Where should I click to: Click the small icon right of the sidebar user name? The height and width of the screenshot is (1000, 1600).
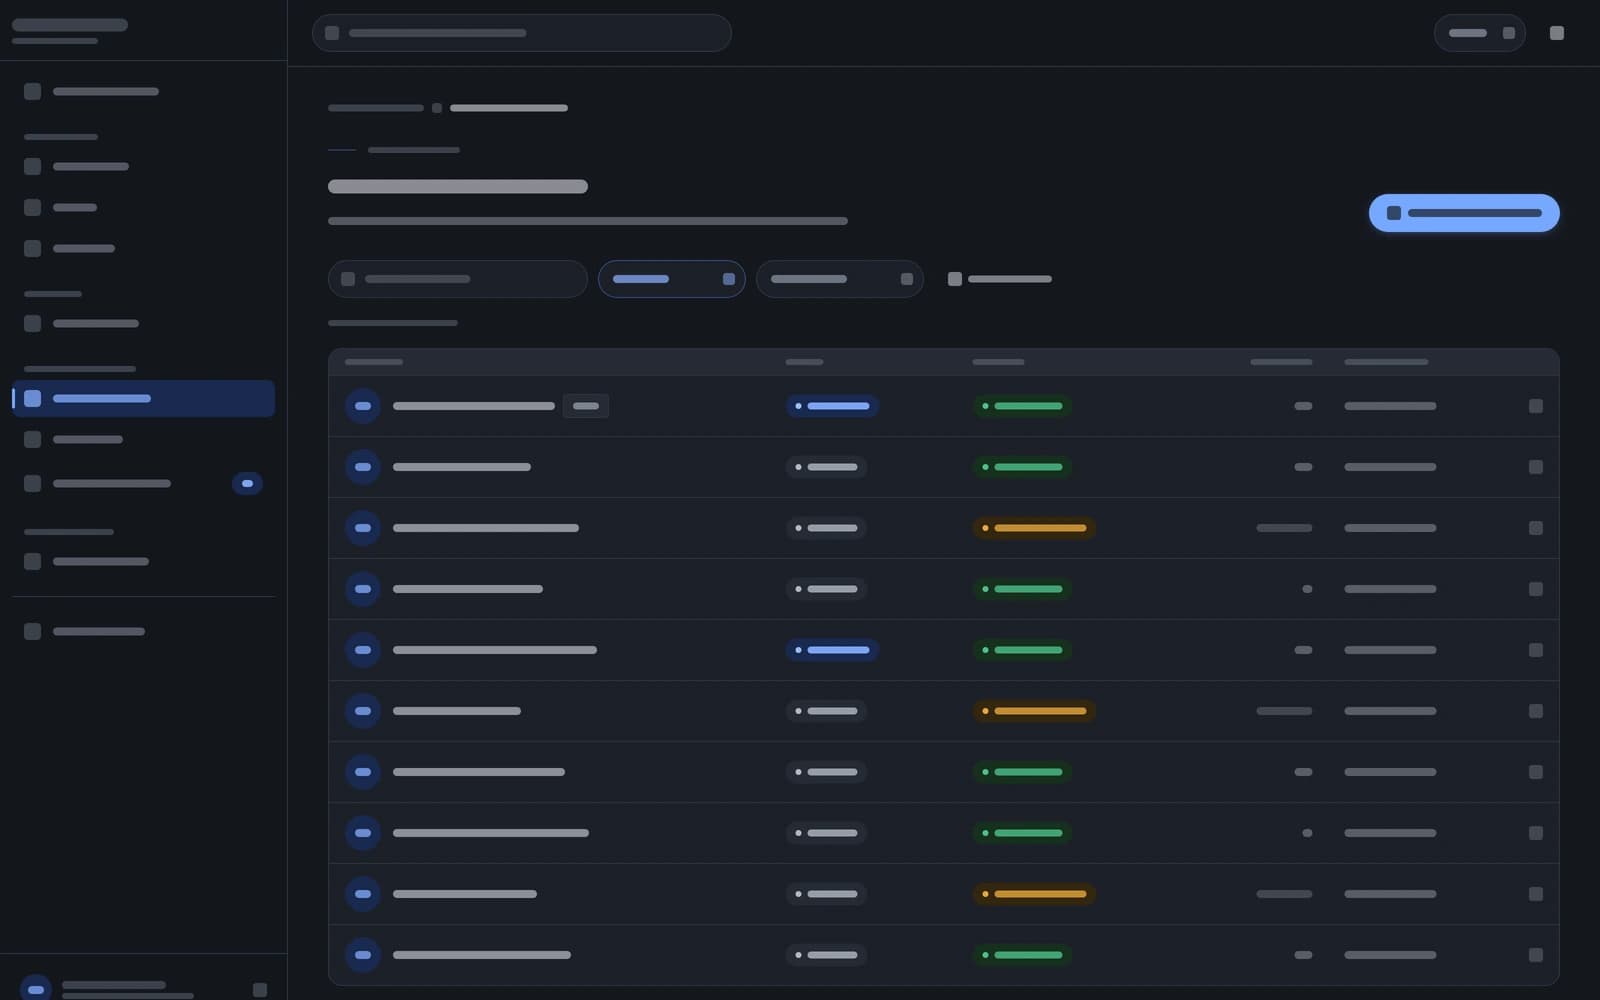pyautogui.click(x=260, y=990)
